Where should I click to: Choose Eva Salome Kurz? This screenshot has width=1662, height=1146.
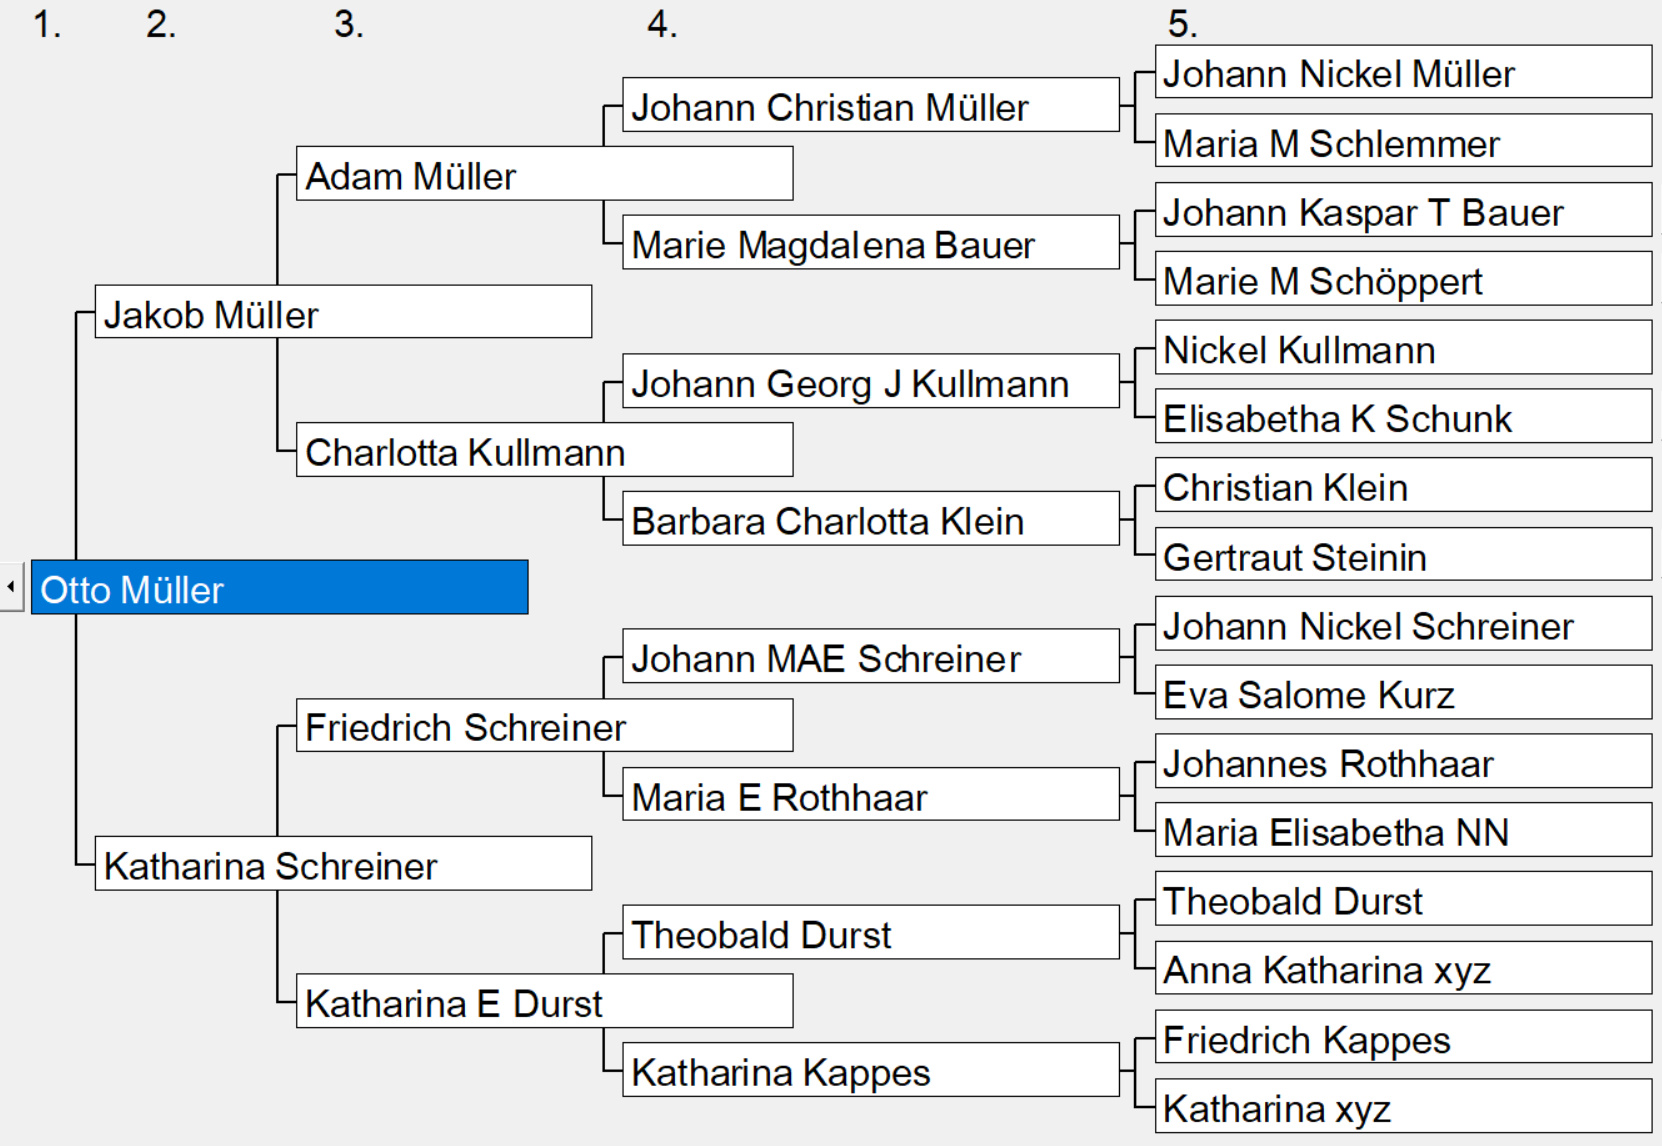pos(1404,692)
